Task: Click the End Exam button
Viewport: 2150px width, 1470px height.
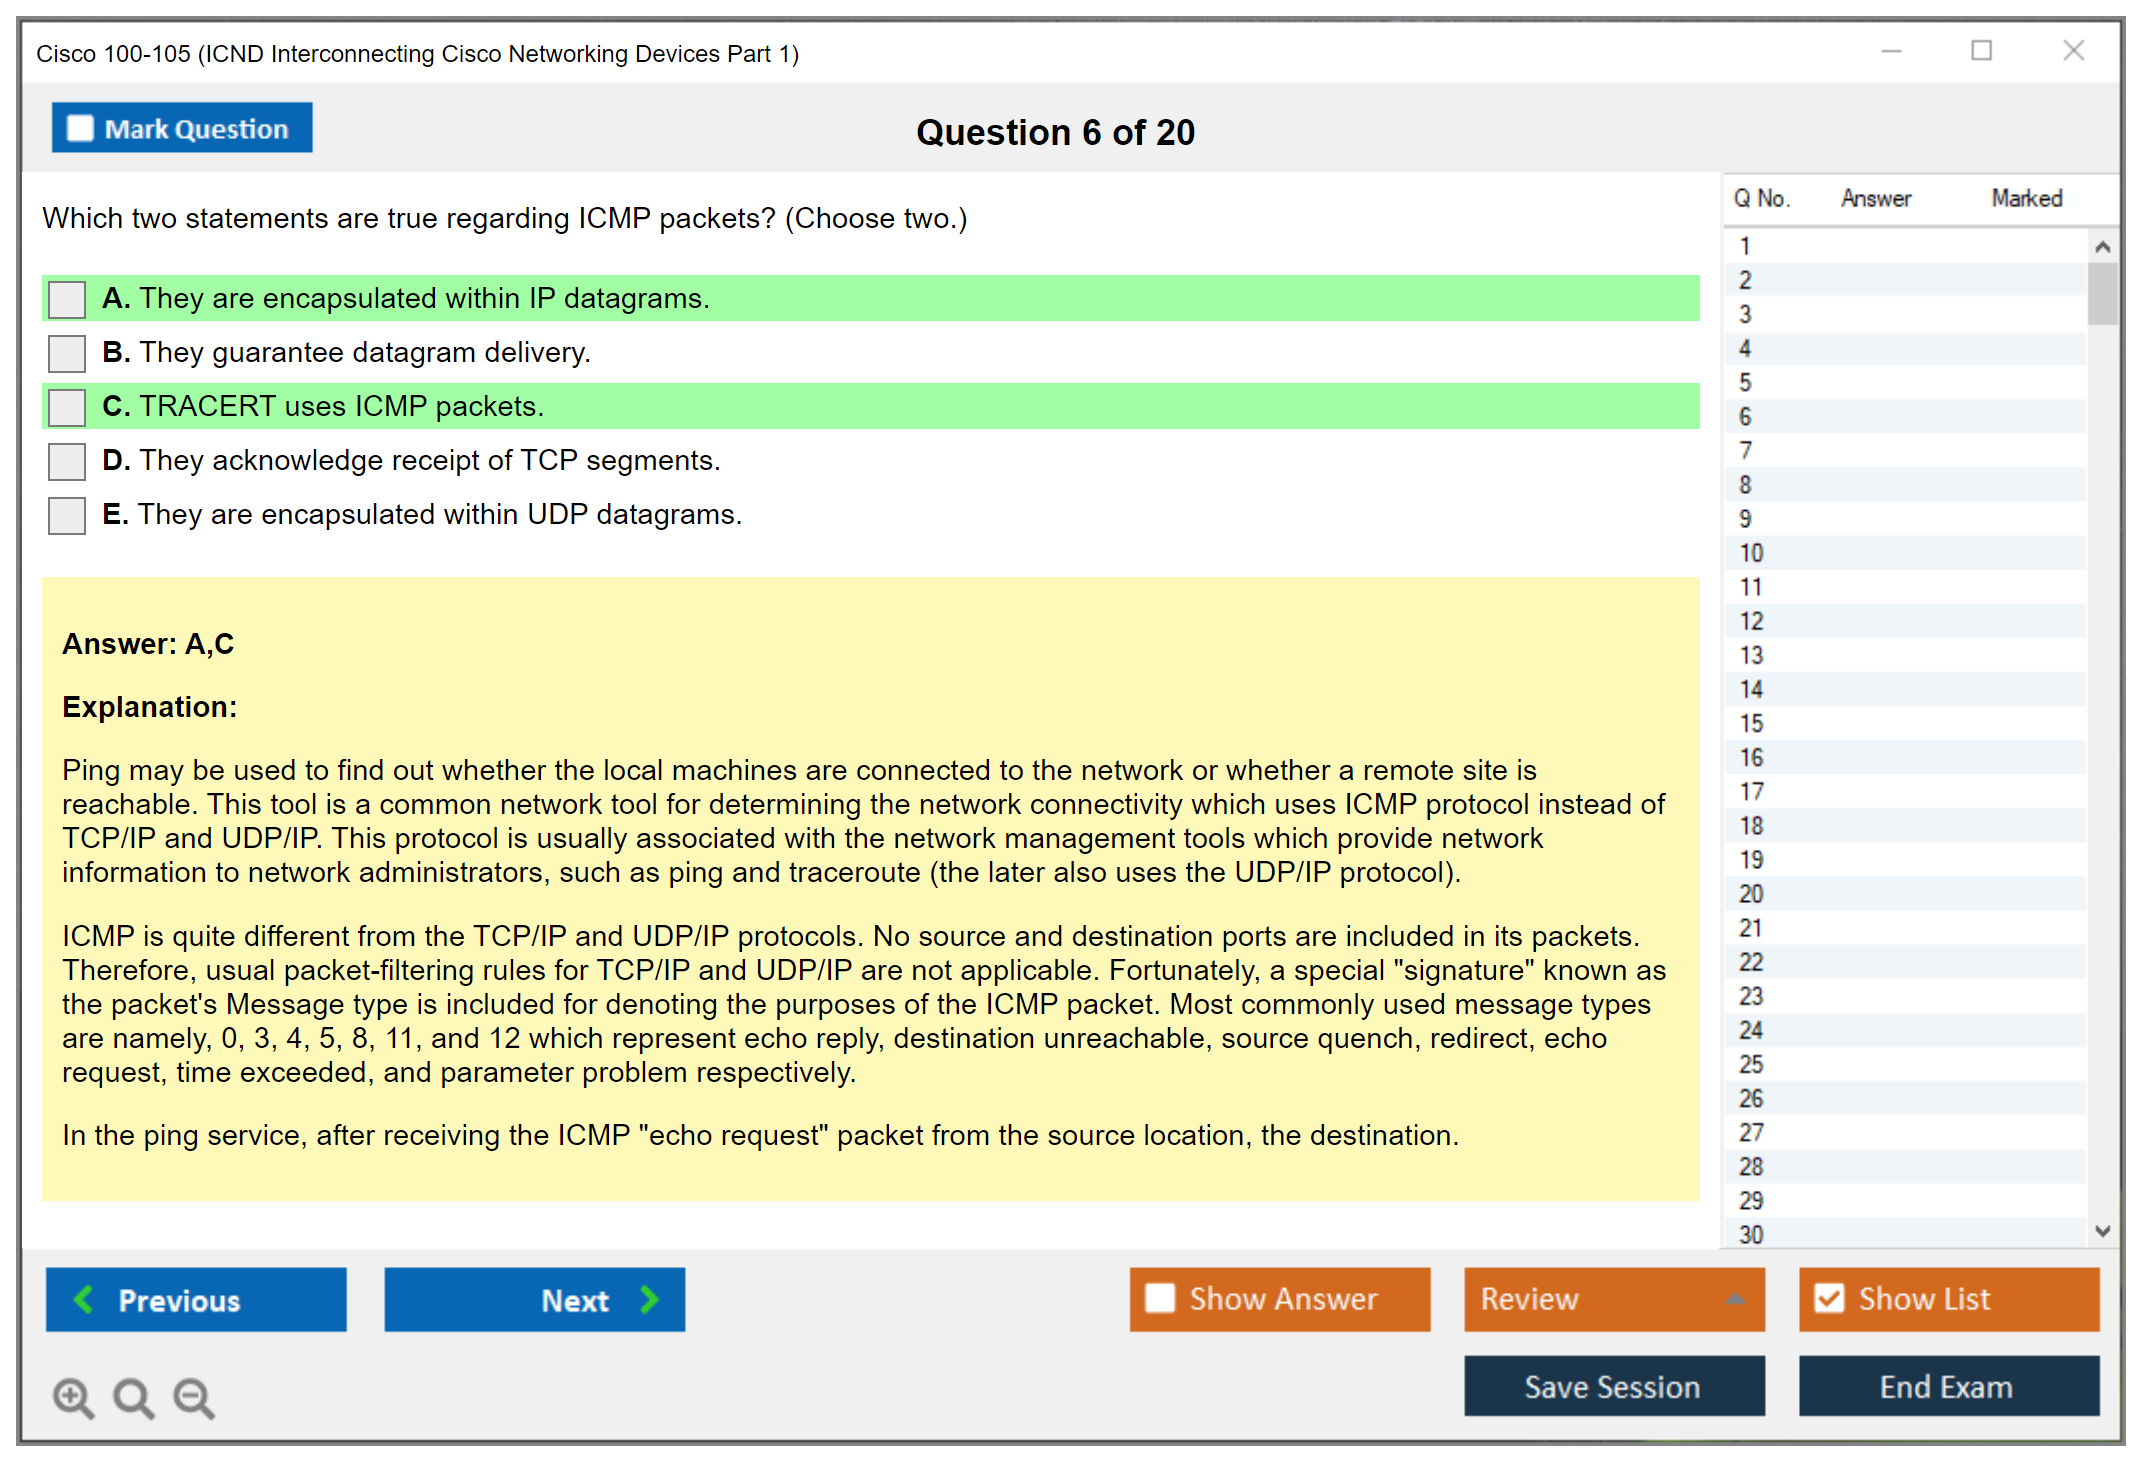Action: coord(1947,1386)
